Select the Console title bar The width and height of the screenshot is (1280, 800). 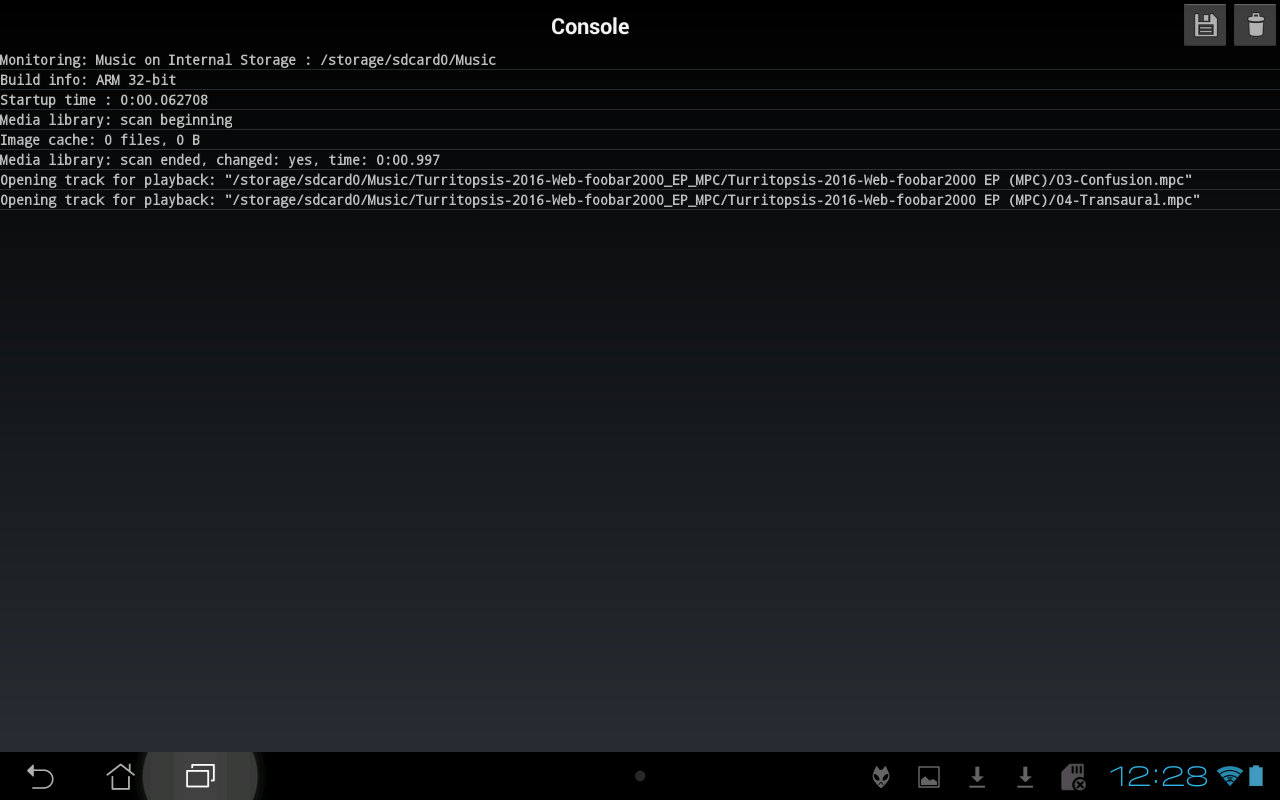590,26
